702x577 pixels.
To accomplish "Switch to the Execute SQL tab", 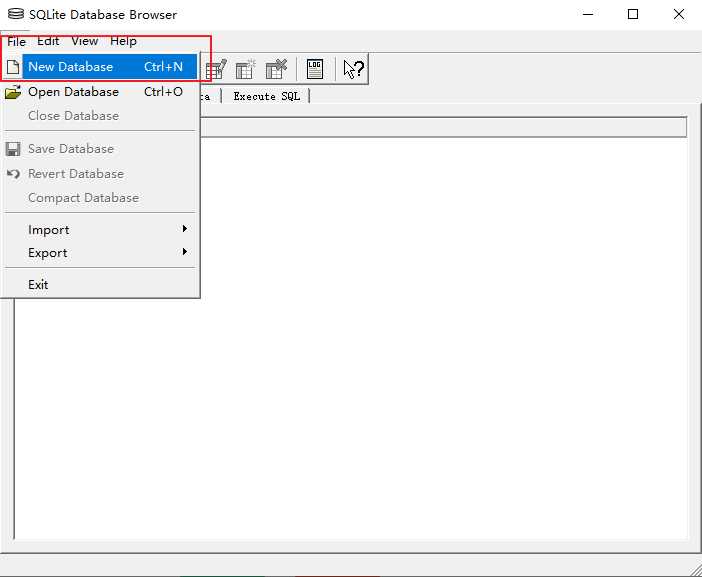I will (266, 96).
